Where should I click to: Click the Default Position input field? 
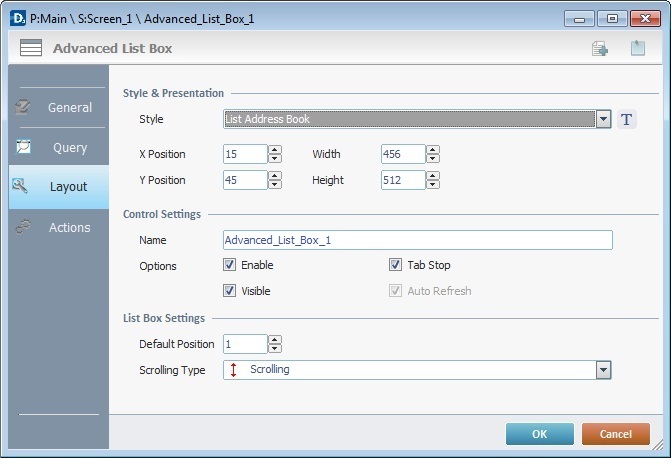pyautogui.click(x=246, y=344)
